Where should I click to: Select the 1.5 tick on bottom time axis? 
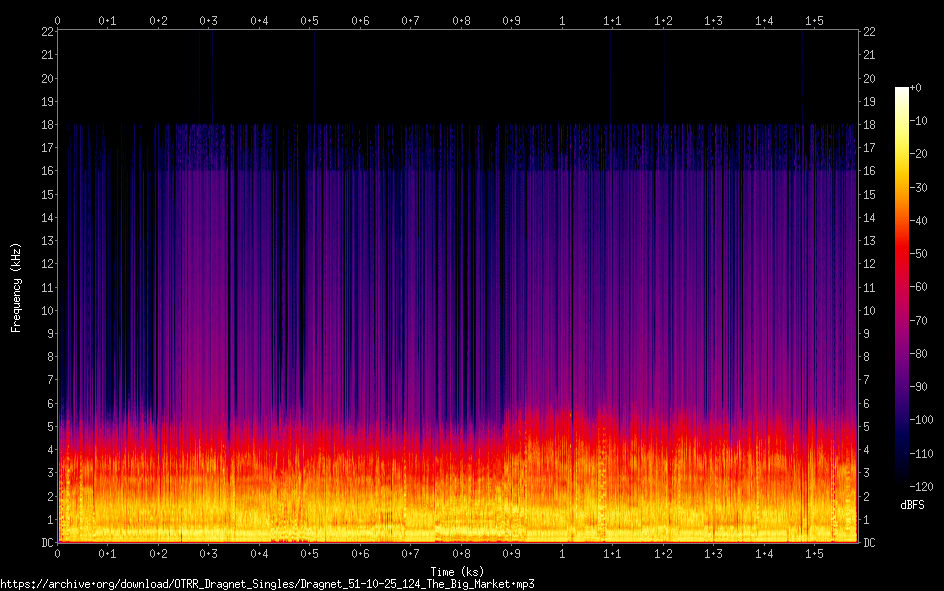[x=814, y=553]
